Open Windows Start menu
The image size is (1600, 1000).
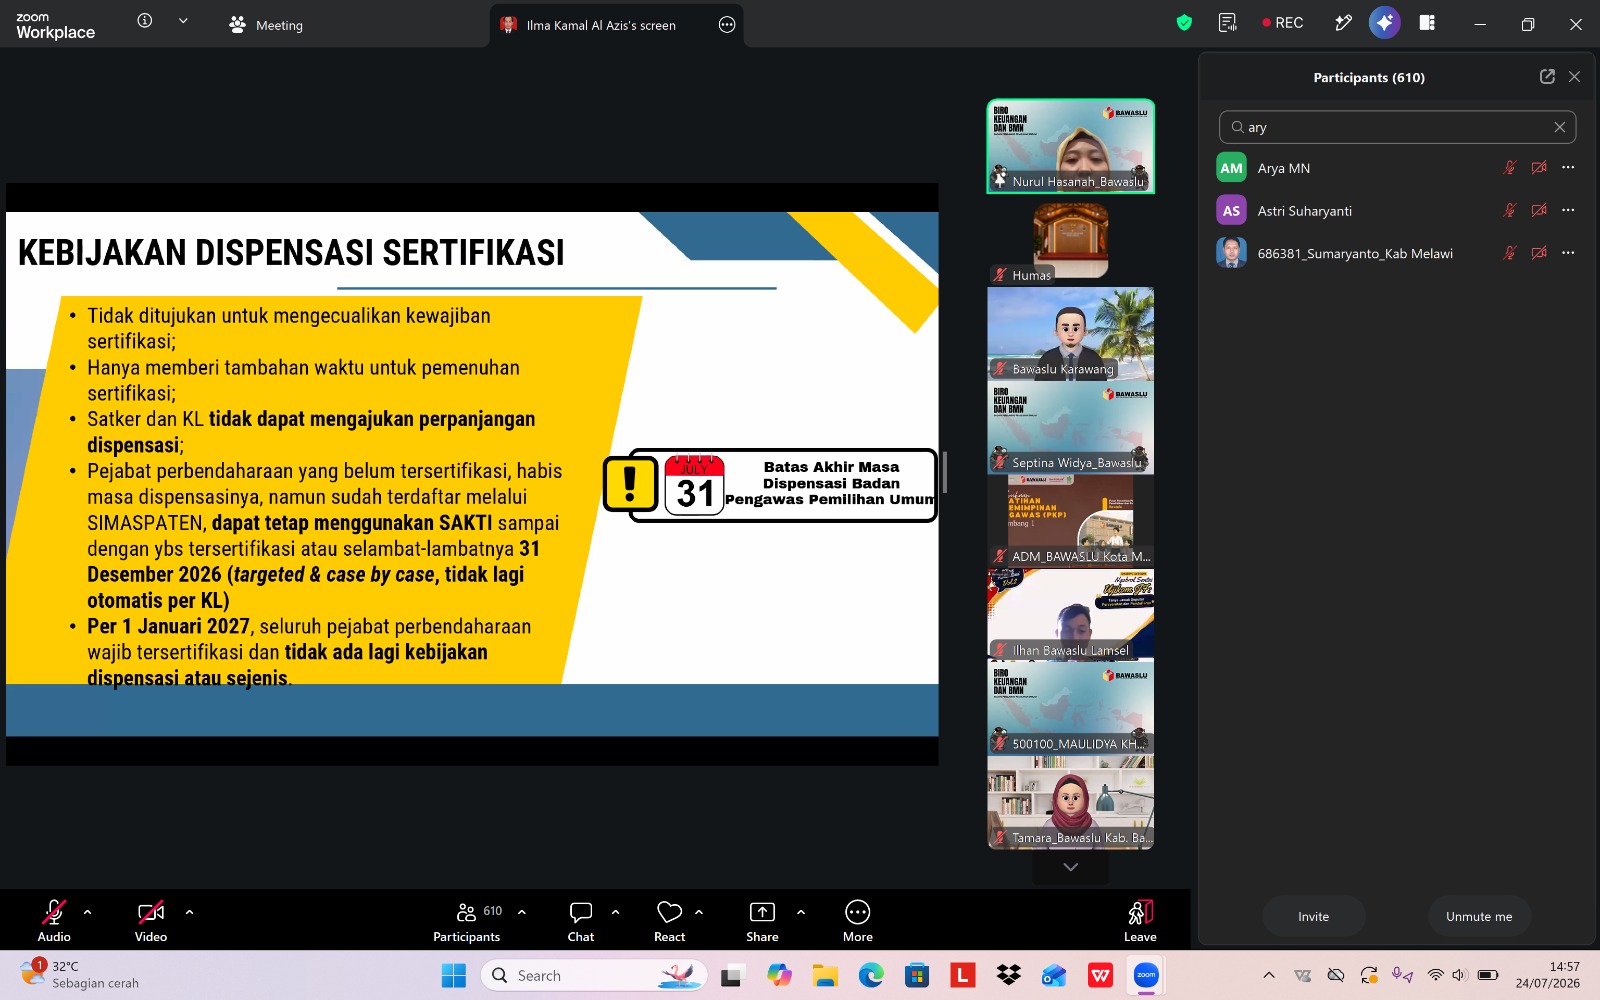(x=454, y=975)
